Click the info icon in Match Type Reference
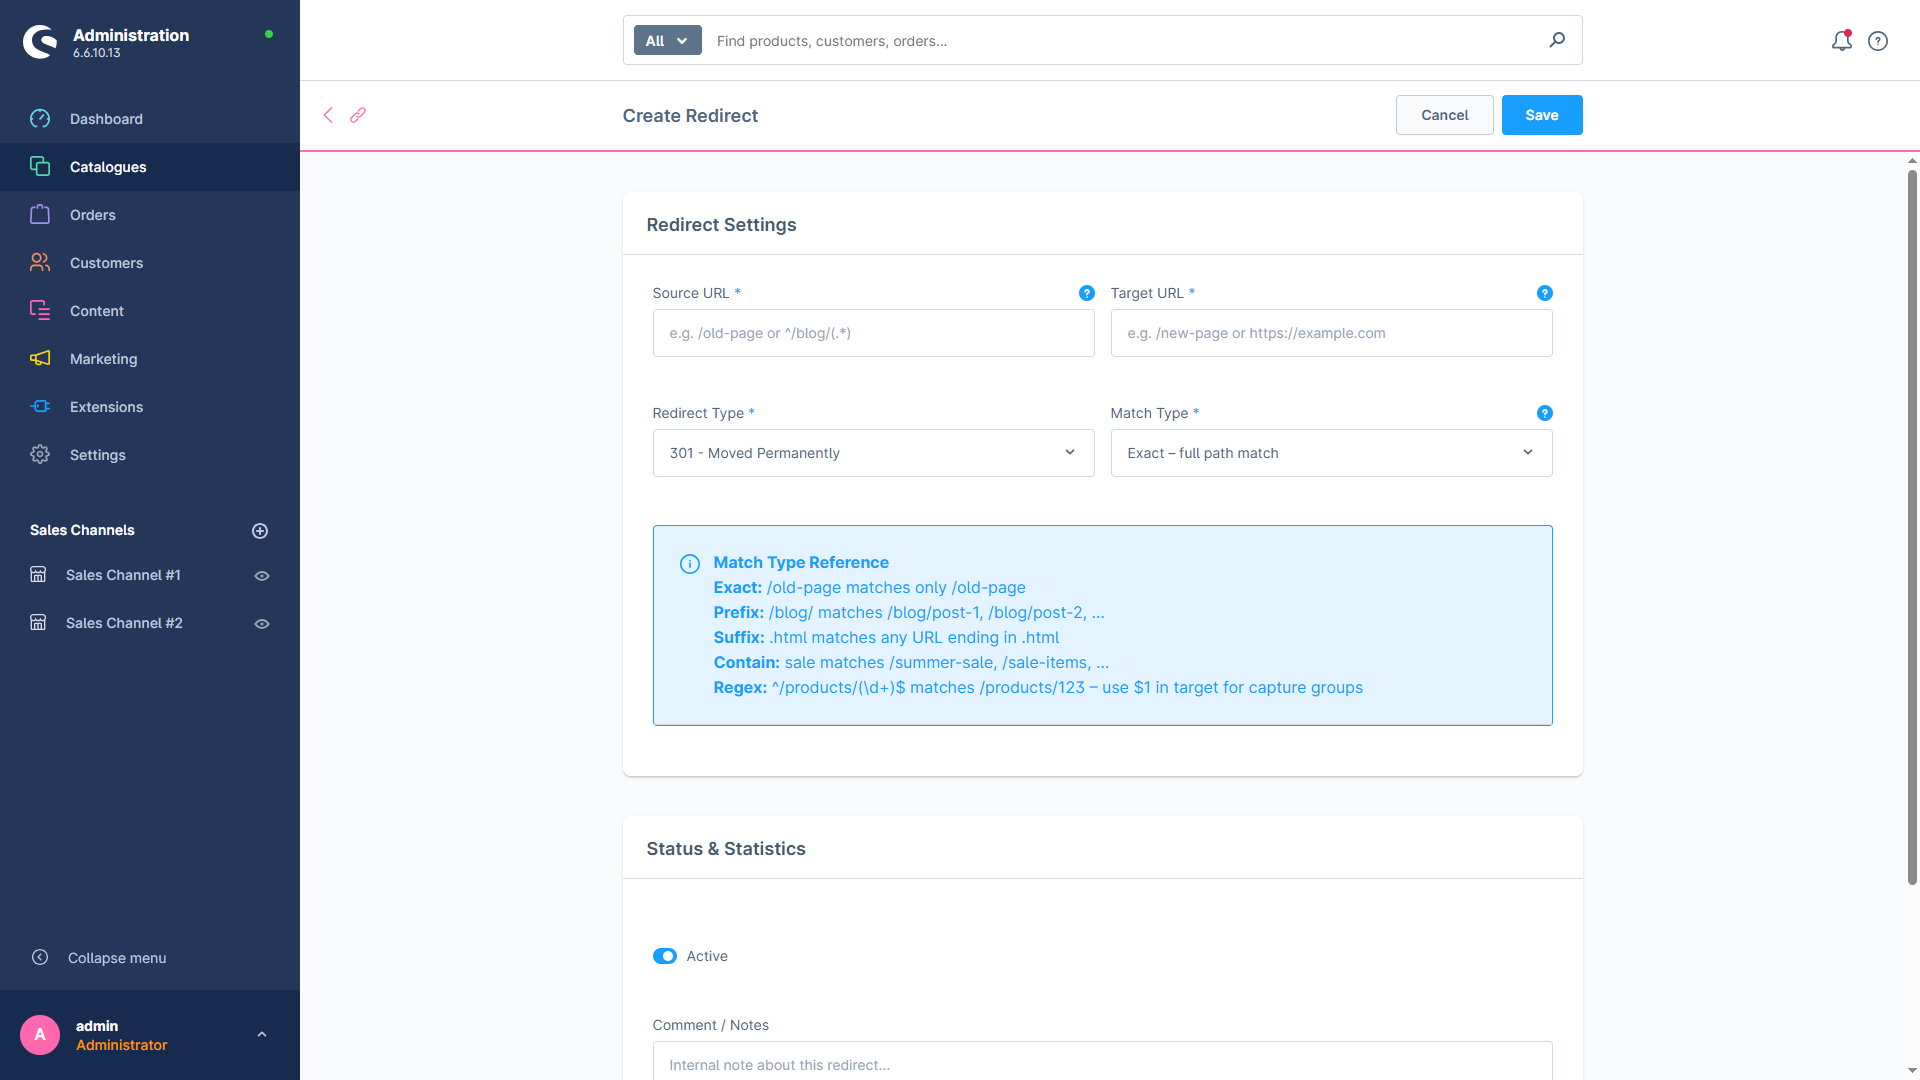 pyautogui.click(x=690, y=564)
